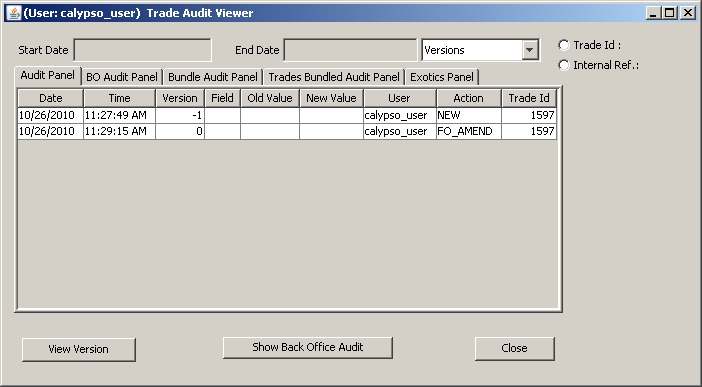
Task: Open the BO Audit Panel tab
Action: pyautogui.click(x=122, y=77)
